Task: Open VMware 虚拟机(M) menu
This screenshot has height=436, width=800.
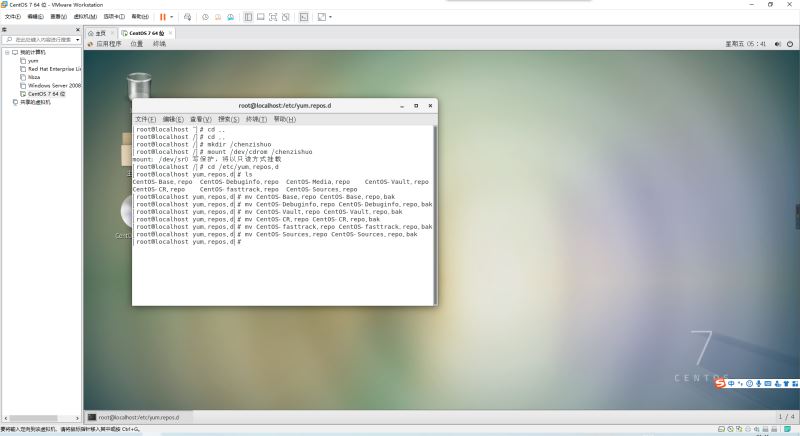Action: (x=85, y=17)
